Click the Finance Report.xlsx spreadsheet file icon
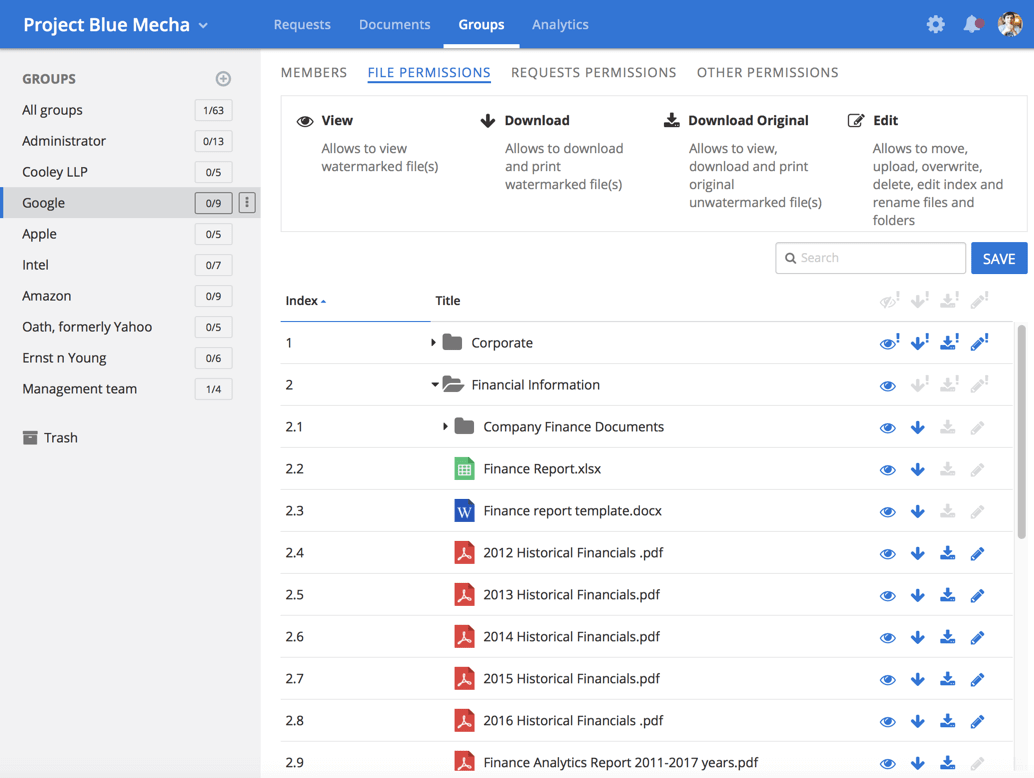 pyautogui.click(x=464, y=469)
